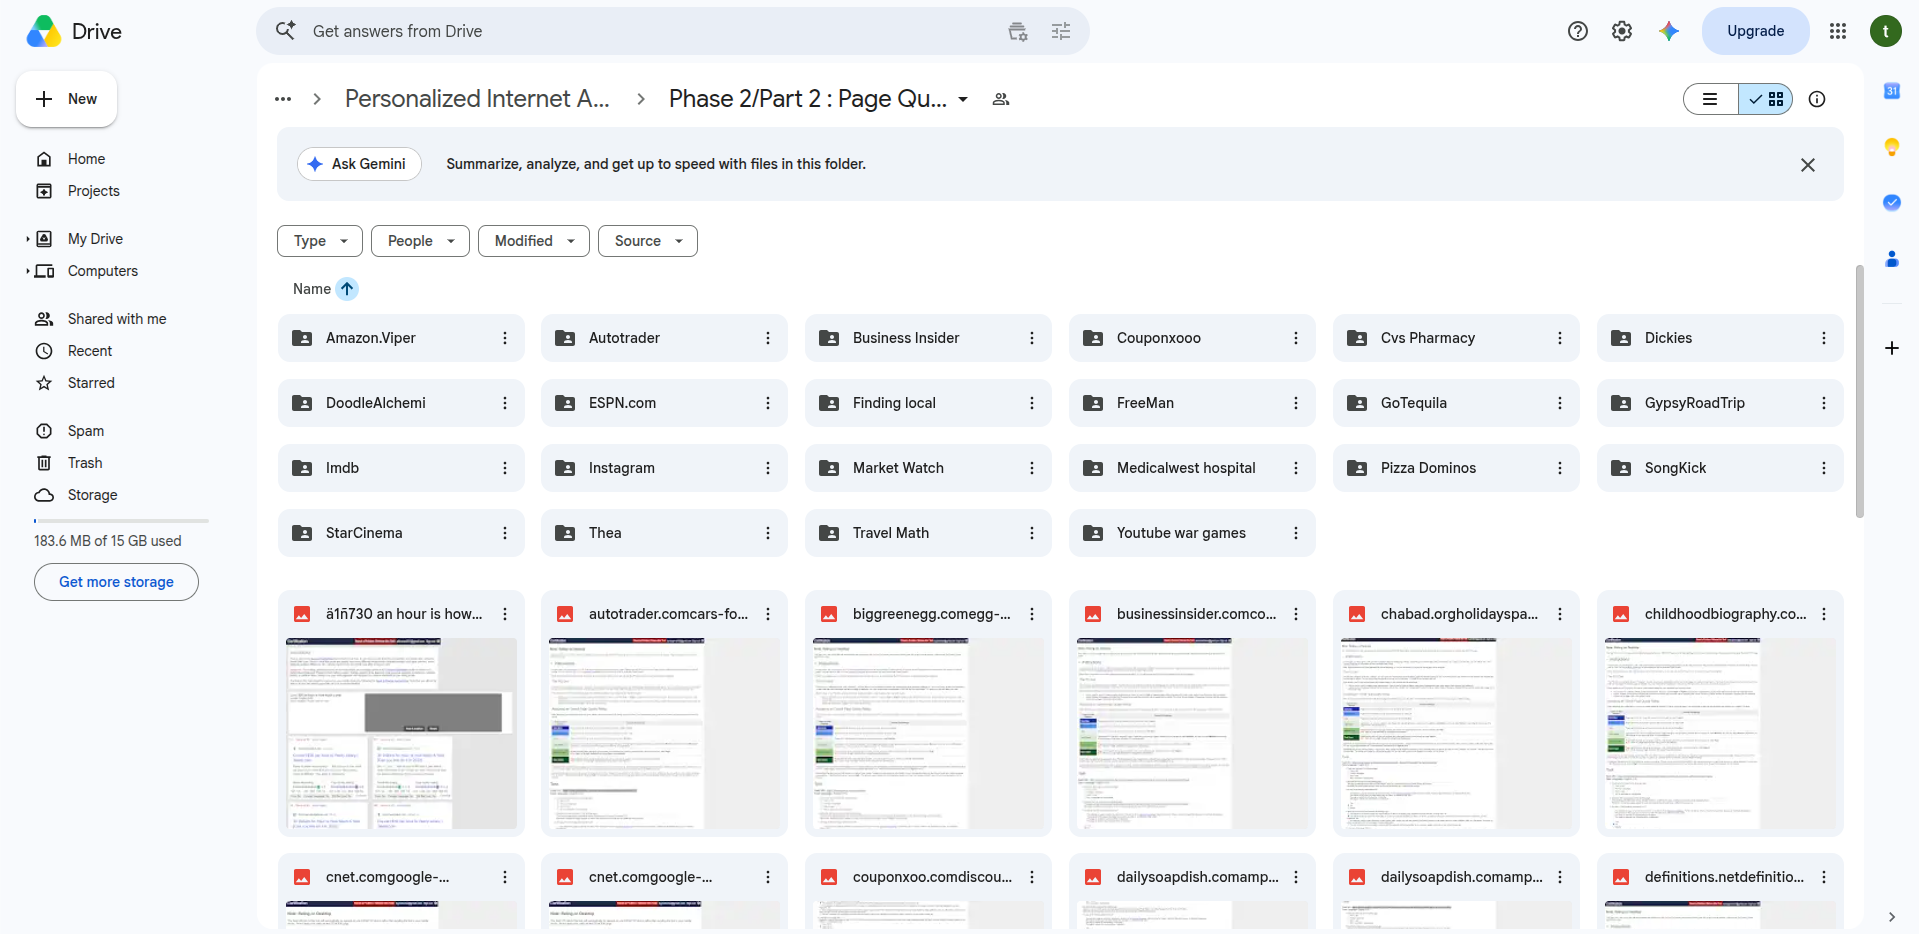This screenshot has height=934, width=1919.
Task: Open more actions for Youtube war games
Action: point(1296,533)
